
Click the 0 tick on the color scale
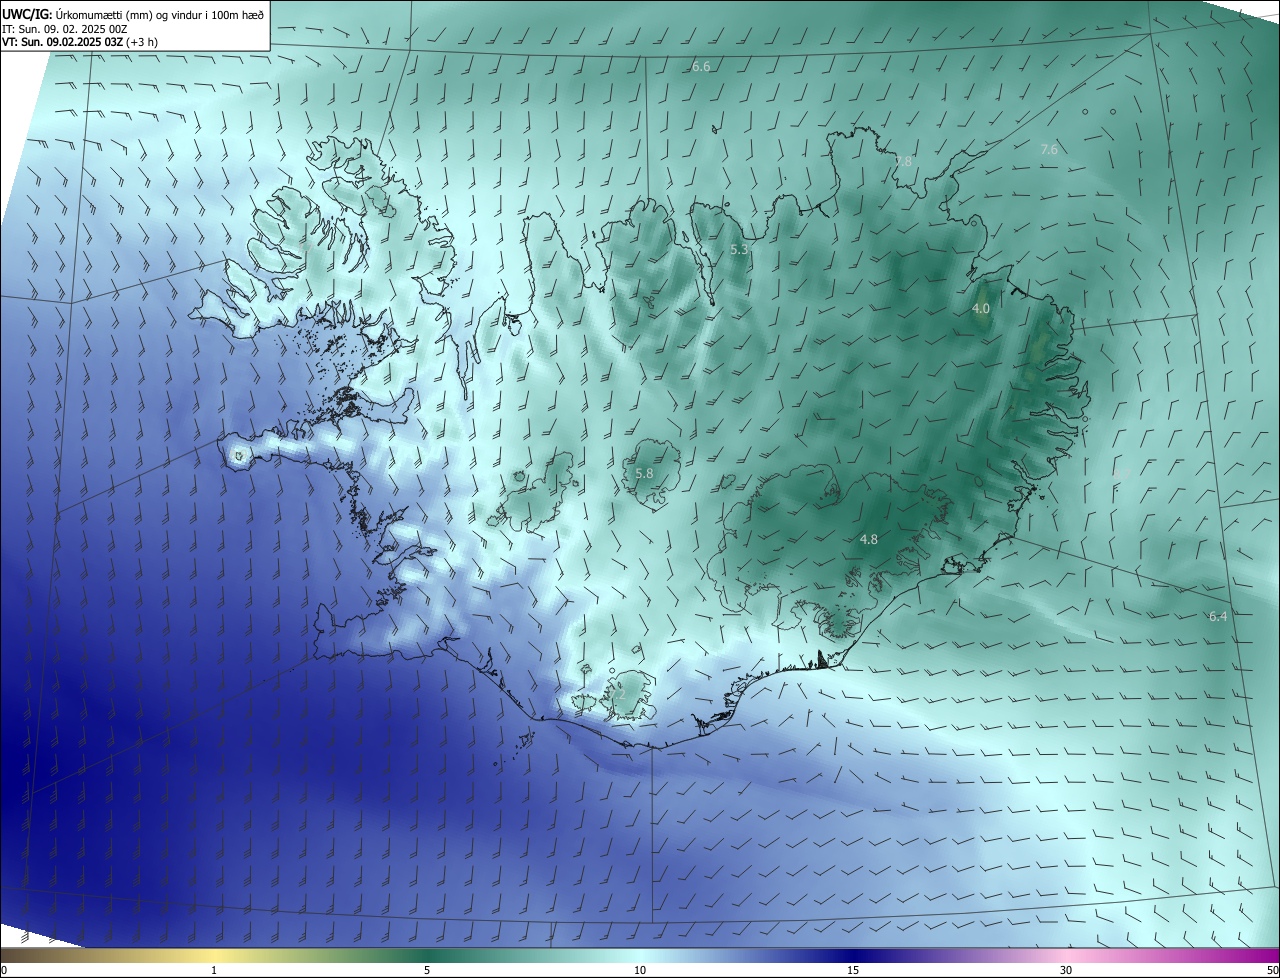click(x=4, y=971)
